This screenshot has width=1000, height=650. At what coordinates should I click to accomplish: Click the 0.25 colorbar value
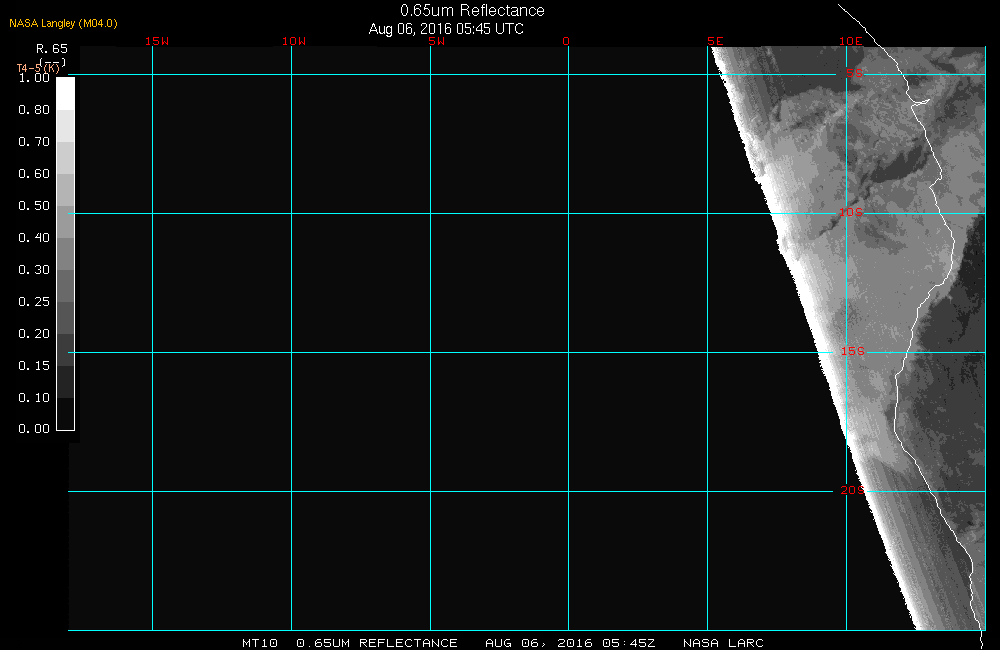[x=34, y=302]
